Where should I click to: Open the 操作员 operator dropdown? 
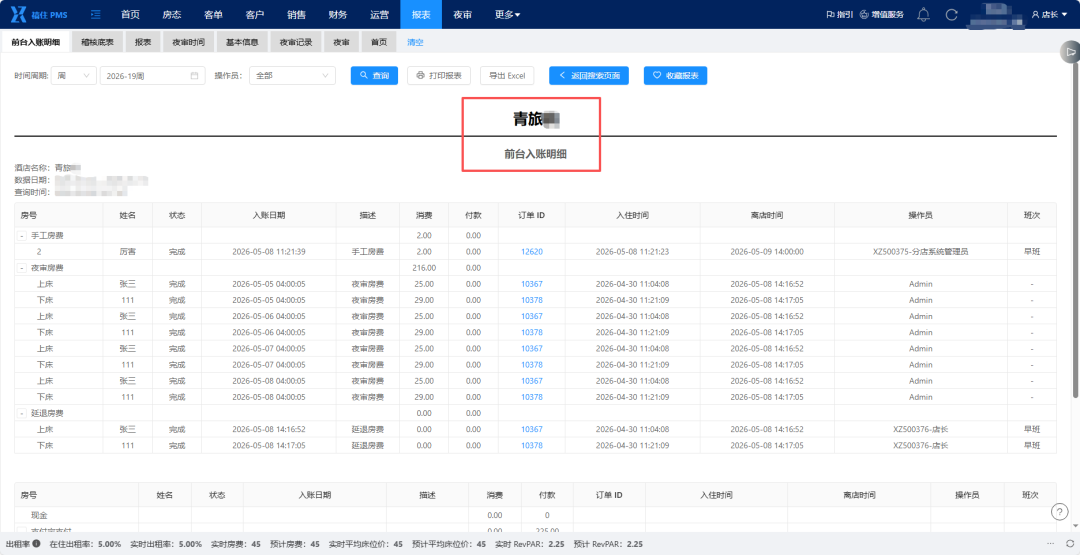pyautogui.click(x=292, y=76)
